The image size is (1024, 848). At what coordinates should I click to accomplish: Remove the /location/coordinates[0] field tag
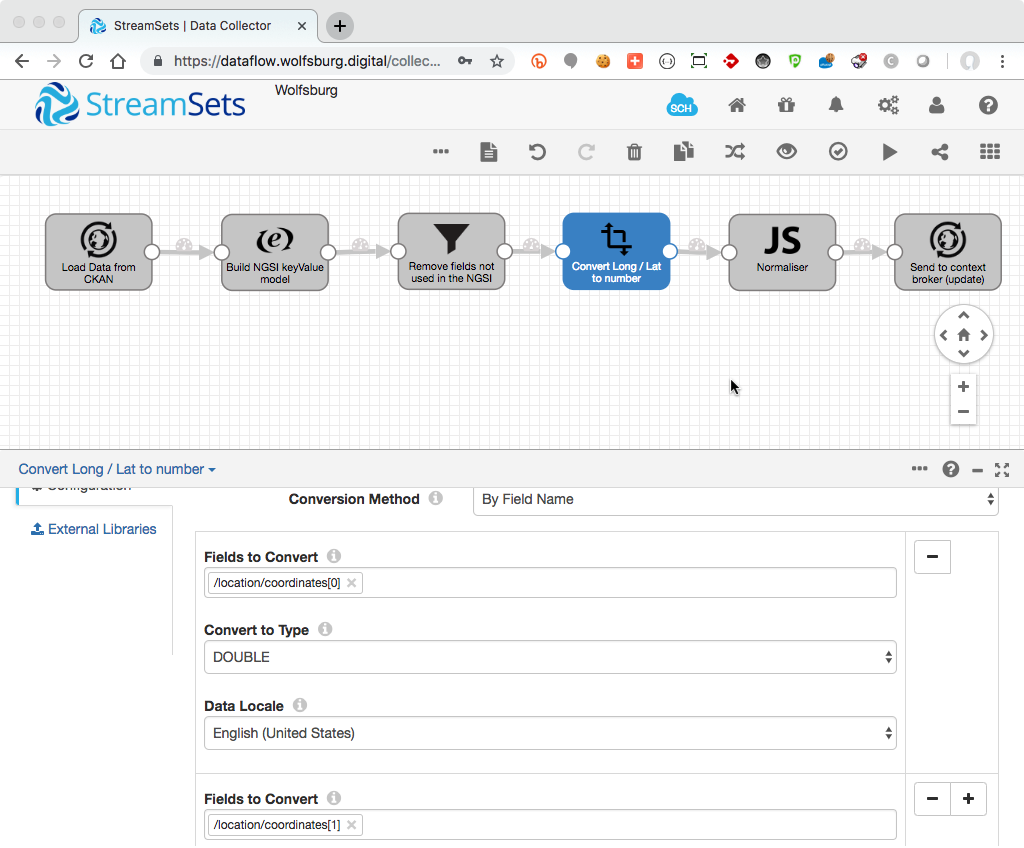coord(352,583)
